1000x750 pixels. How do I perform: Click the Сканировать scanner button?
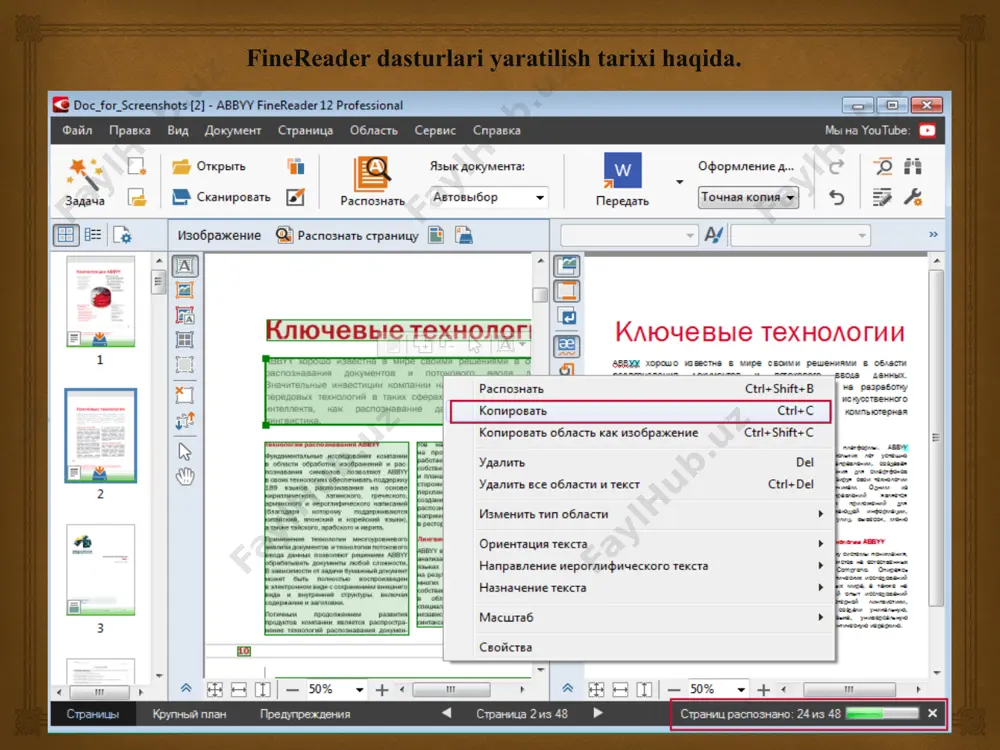click(x=221, y=197)
